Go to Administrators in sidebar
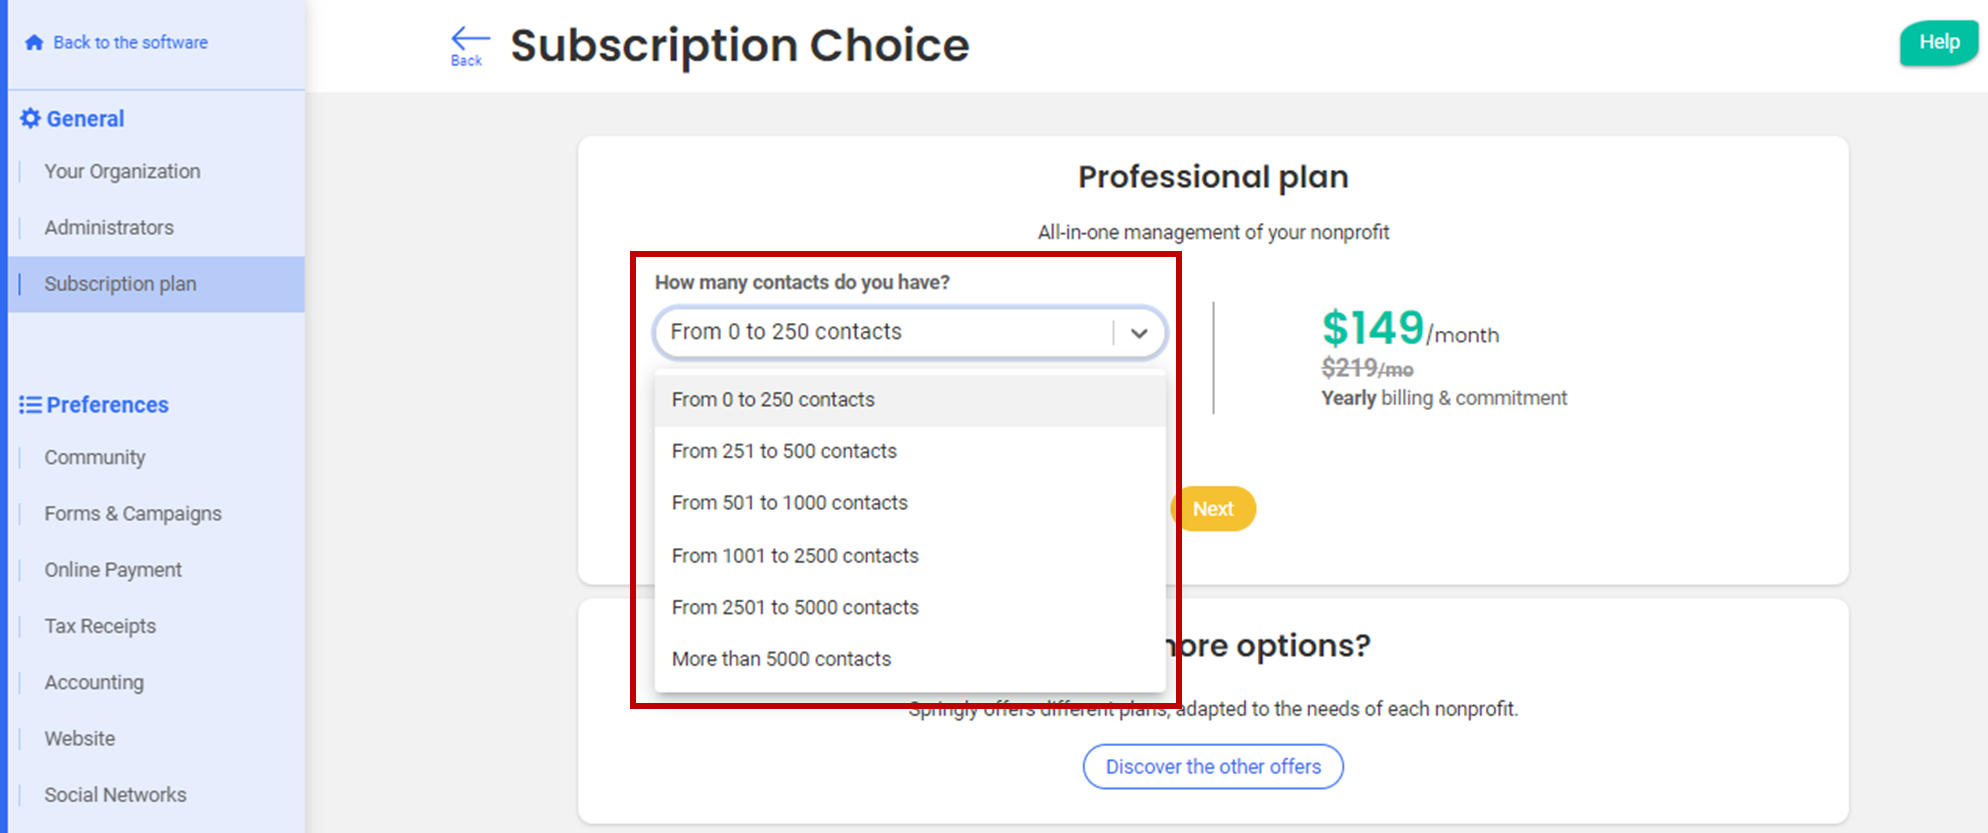This screenshot has height=833, width=1988. [x=109, y=228]
